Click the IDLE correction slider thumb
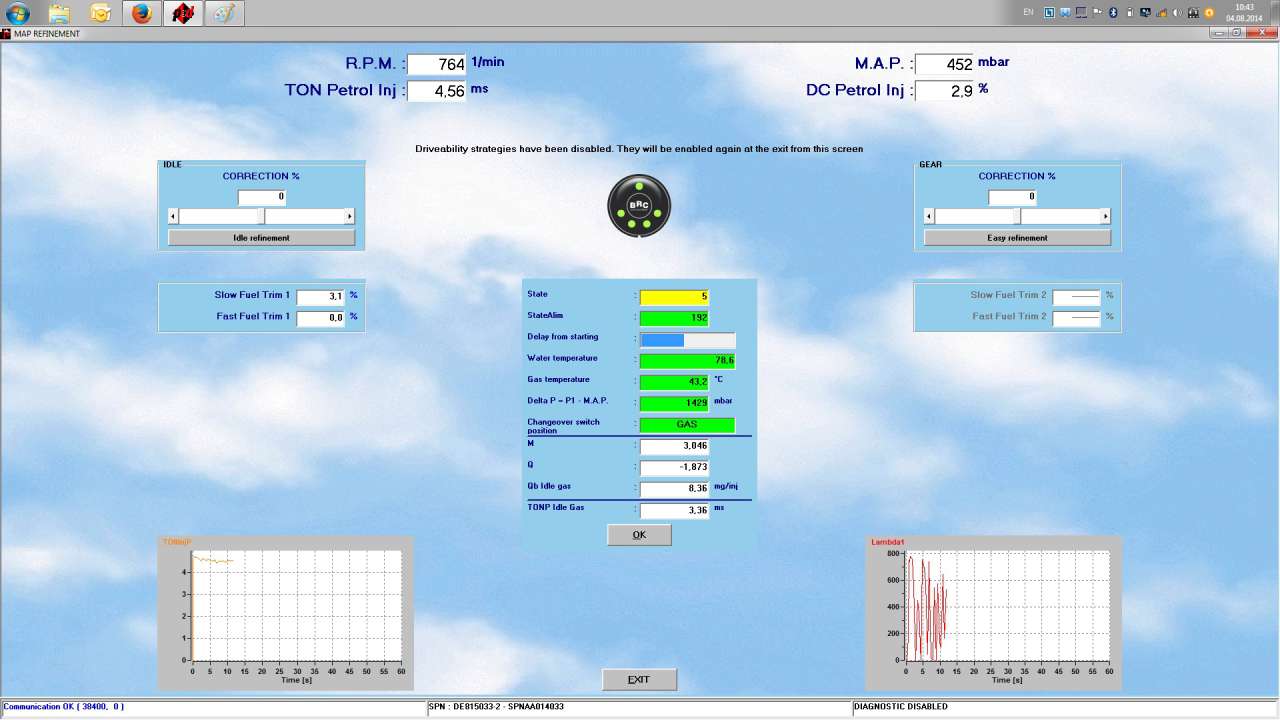1280x720 pixels. [x=262, y=216]
